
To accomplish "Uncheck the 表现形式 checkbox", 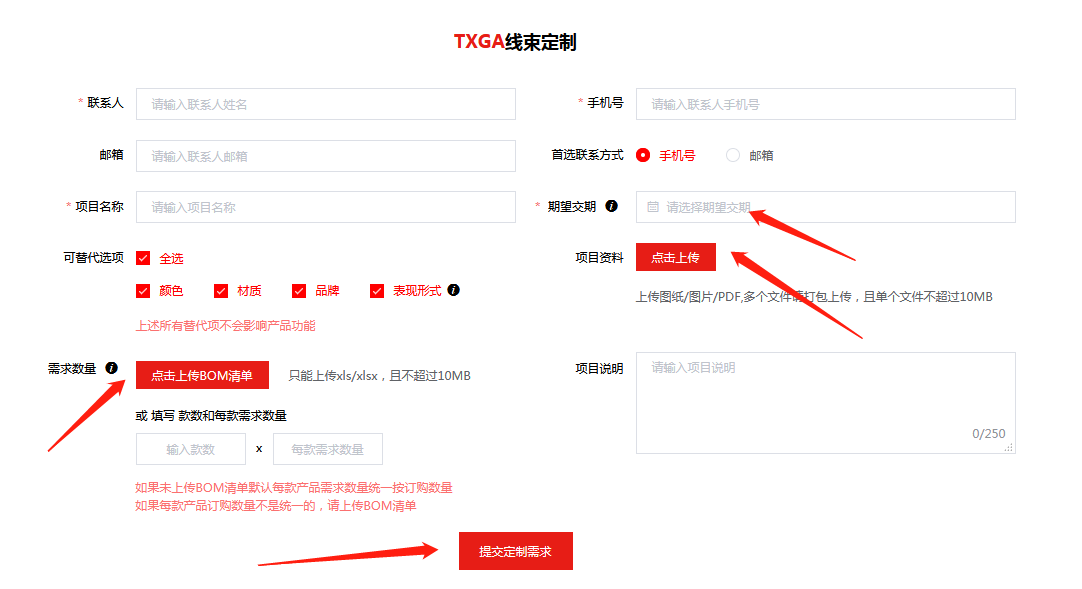I will pyautogui.click(x=377, y=291).
